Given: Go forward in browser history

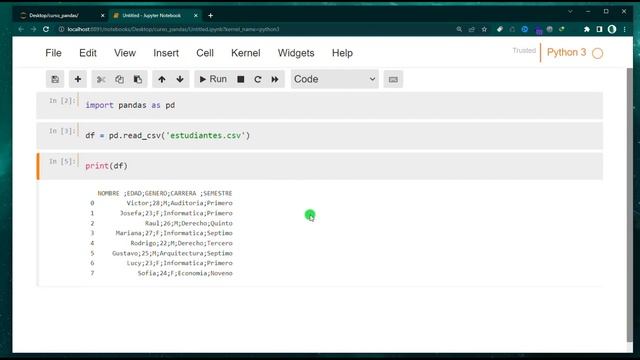Looking at the screenshot, I should click(x=33, y=29).
